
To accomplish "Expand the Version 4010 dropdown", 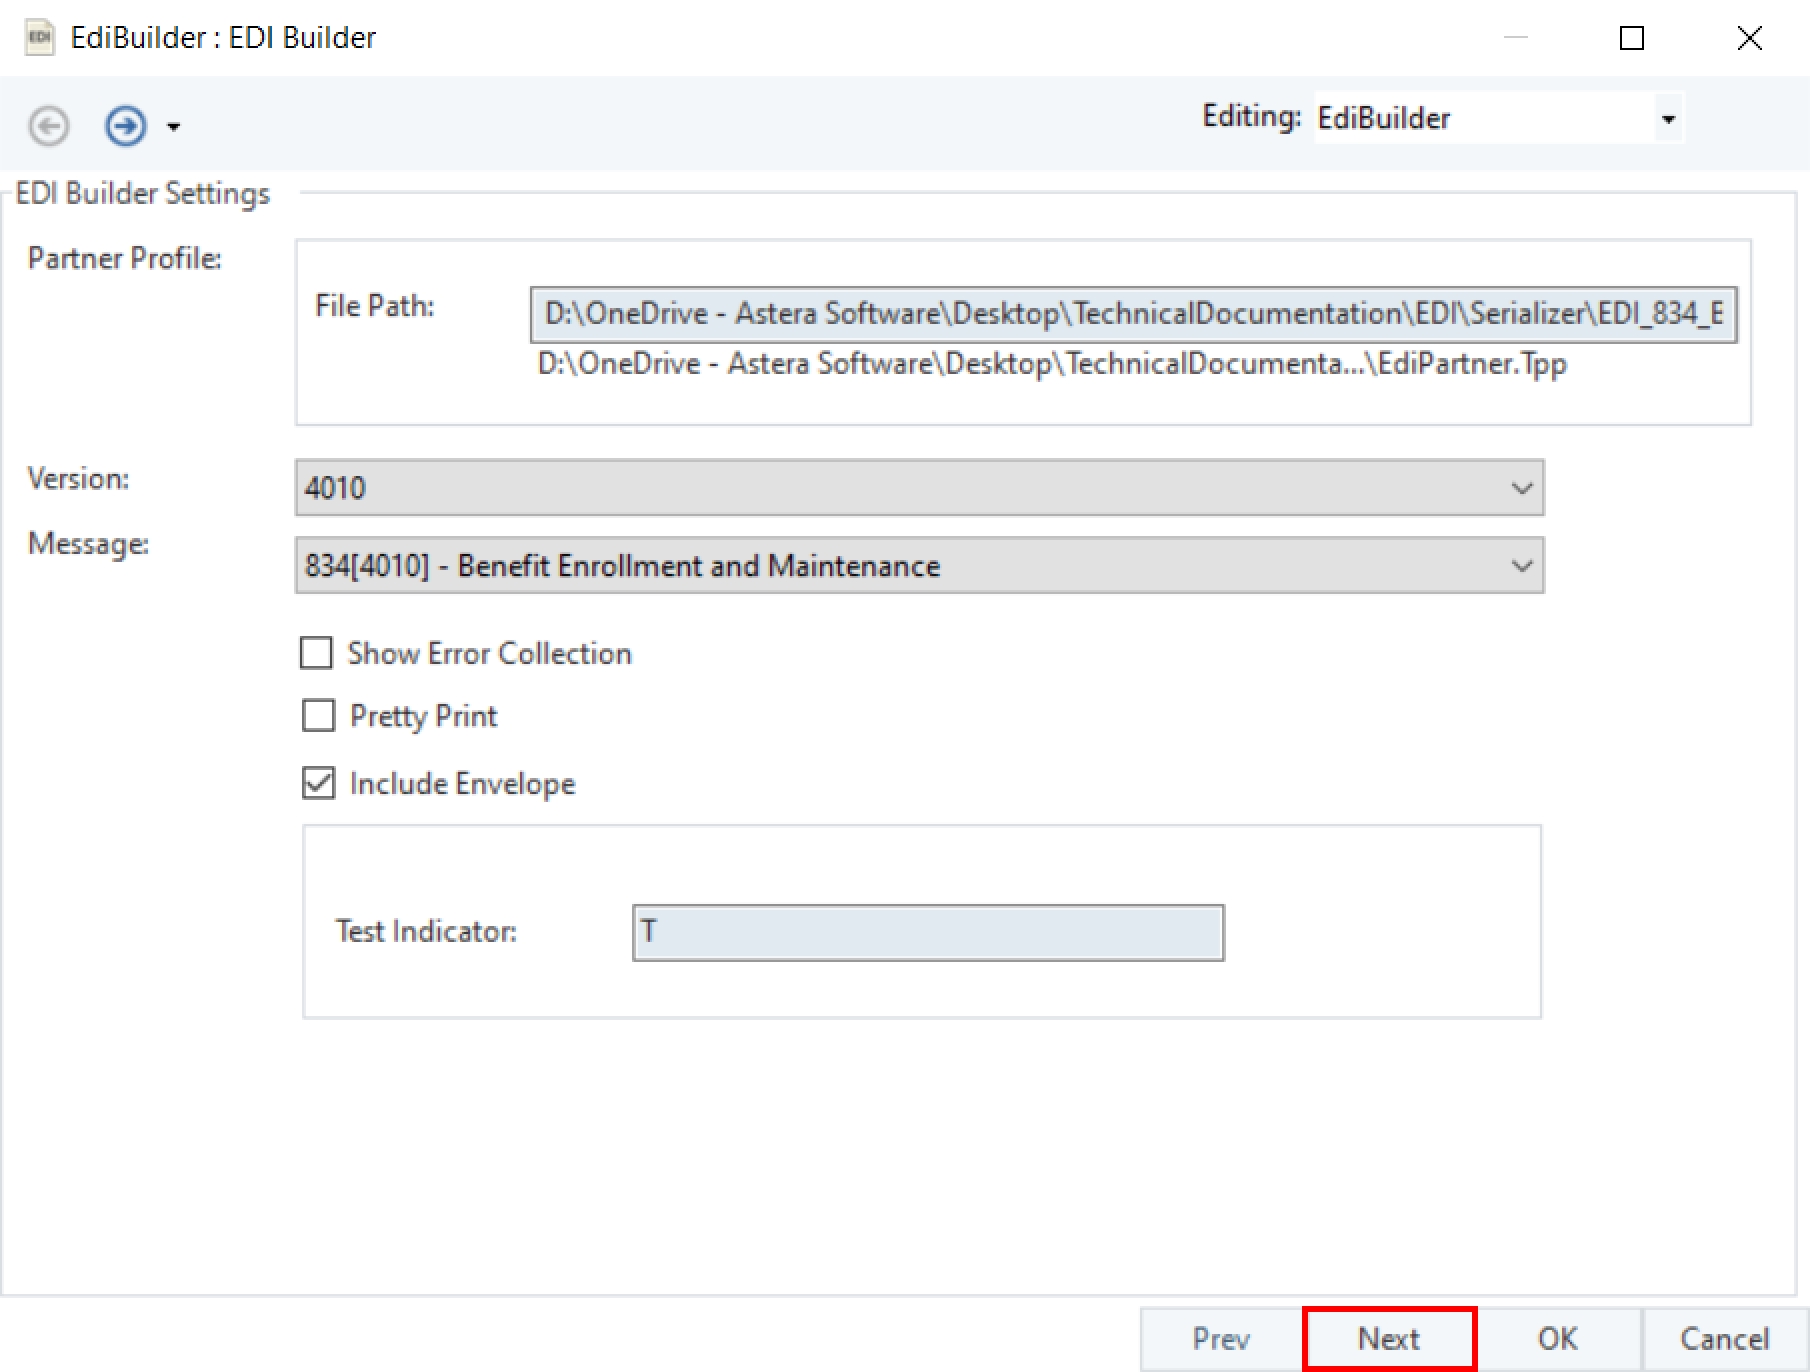I will tap(1521, 488).
